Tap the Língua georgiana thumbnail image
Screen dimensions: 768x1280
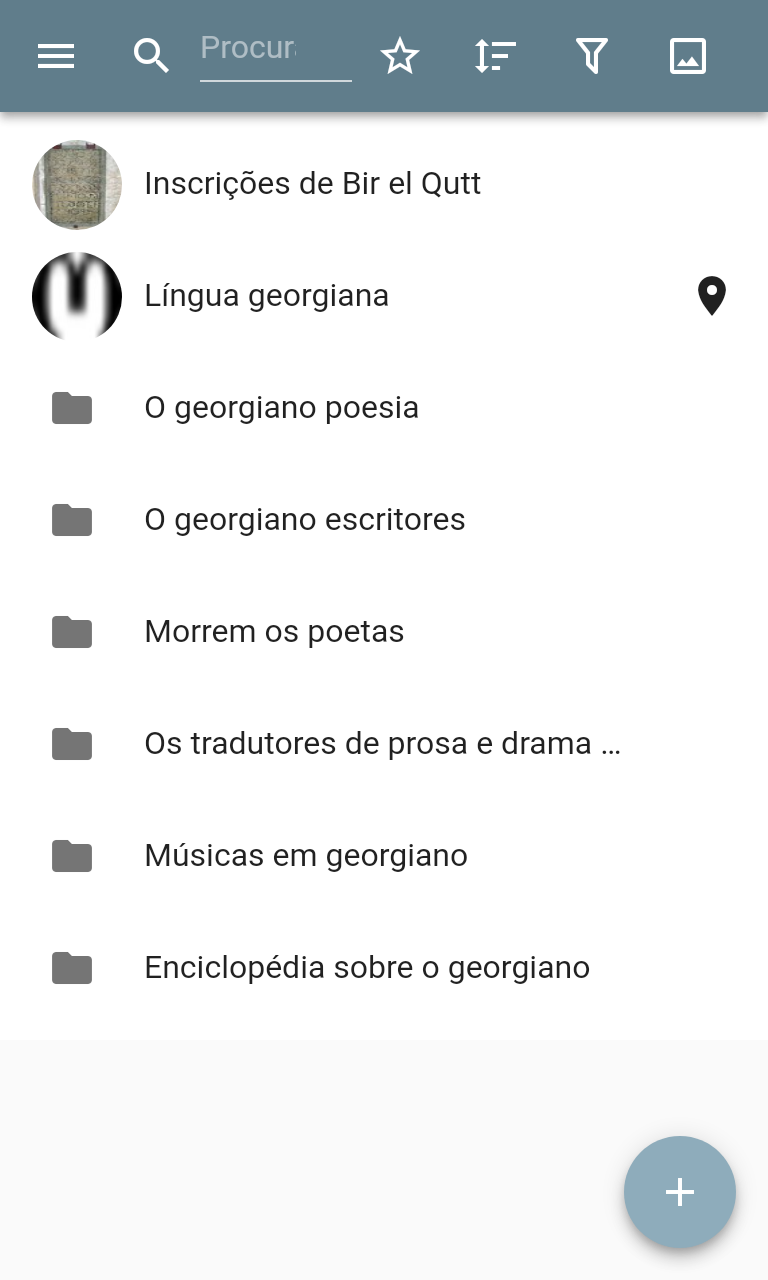[x=77, y=297]
